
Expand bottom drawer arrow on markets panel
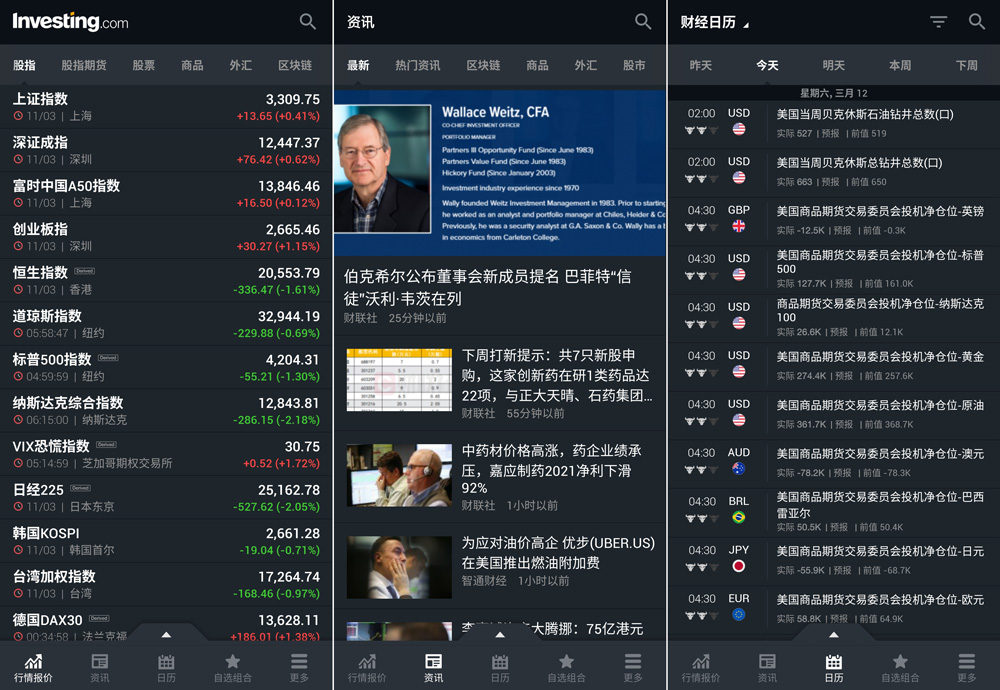166,635
